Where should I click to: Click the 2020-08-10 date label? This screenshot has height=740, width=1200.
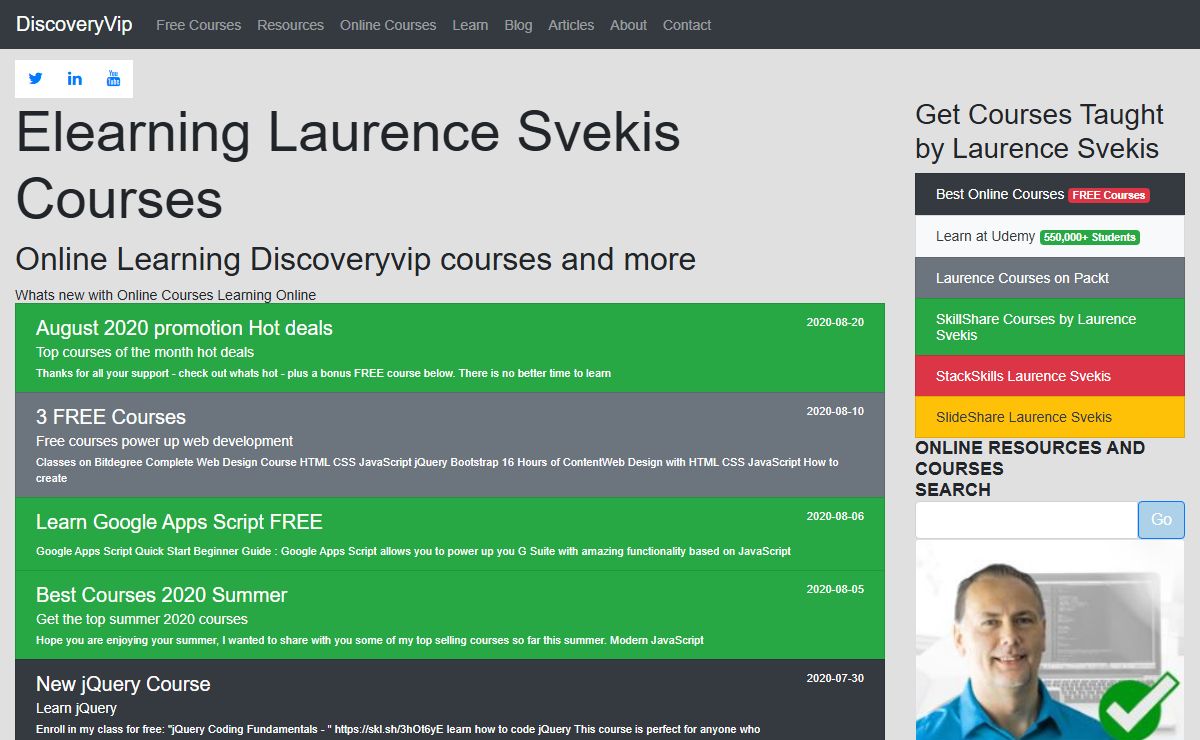(x=835, y=411)
